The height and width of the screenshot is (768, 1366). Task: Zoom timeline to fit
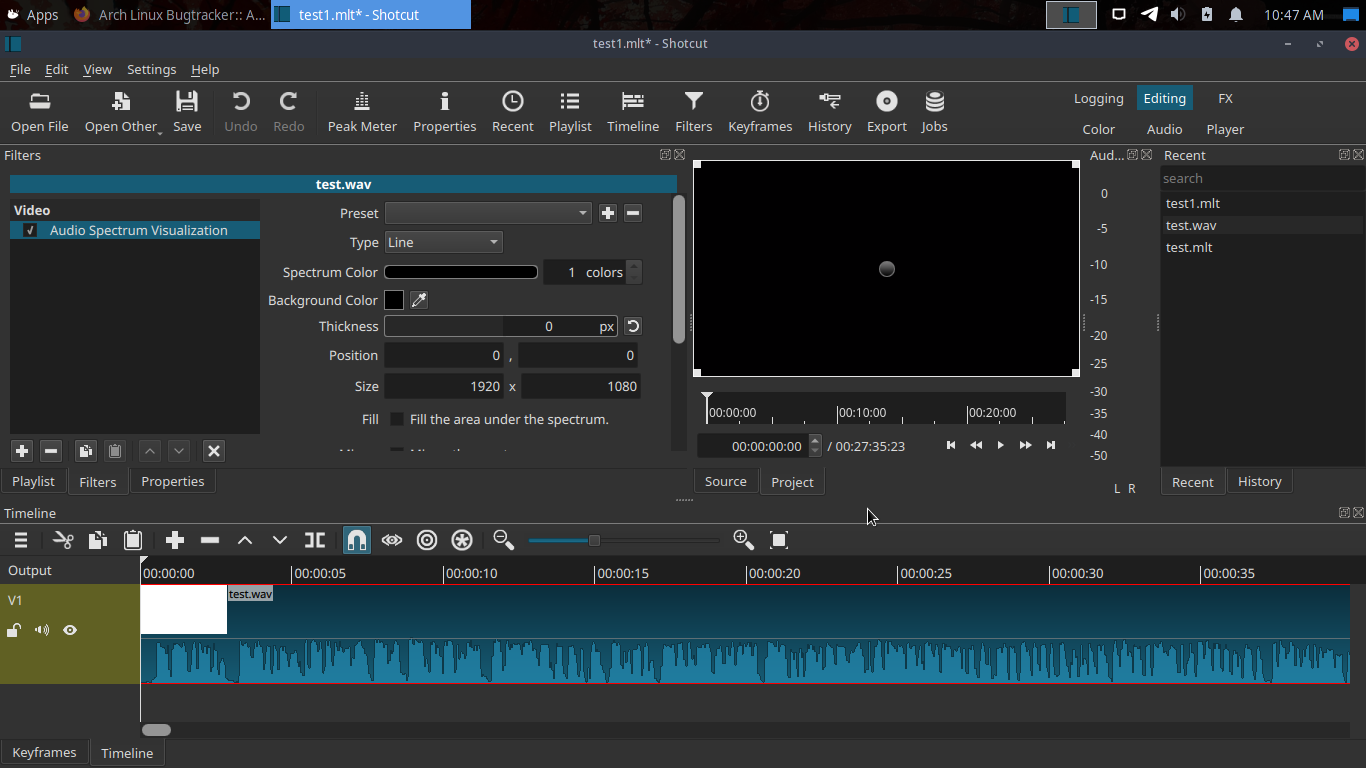click(779, 540)
